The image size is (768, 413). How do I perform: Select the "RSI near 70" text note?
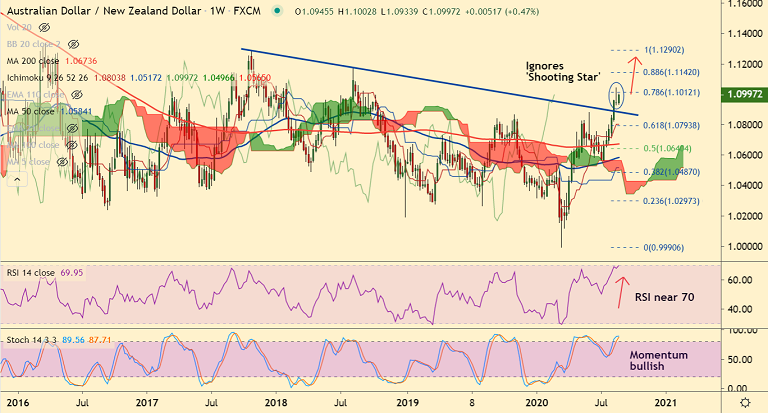665,297
